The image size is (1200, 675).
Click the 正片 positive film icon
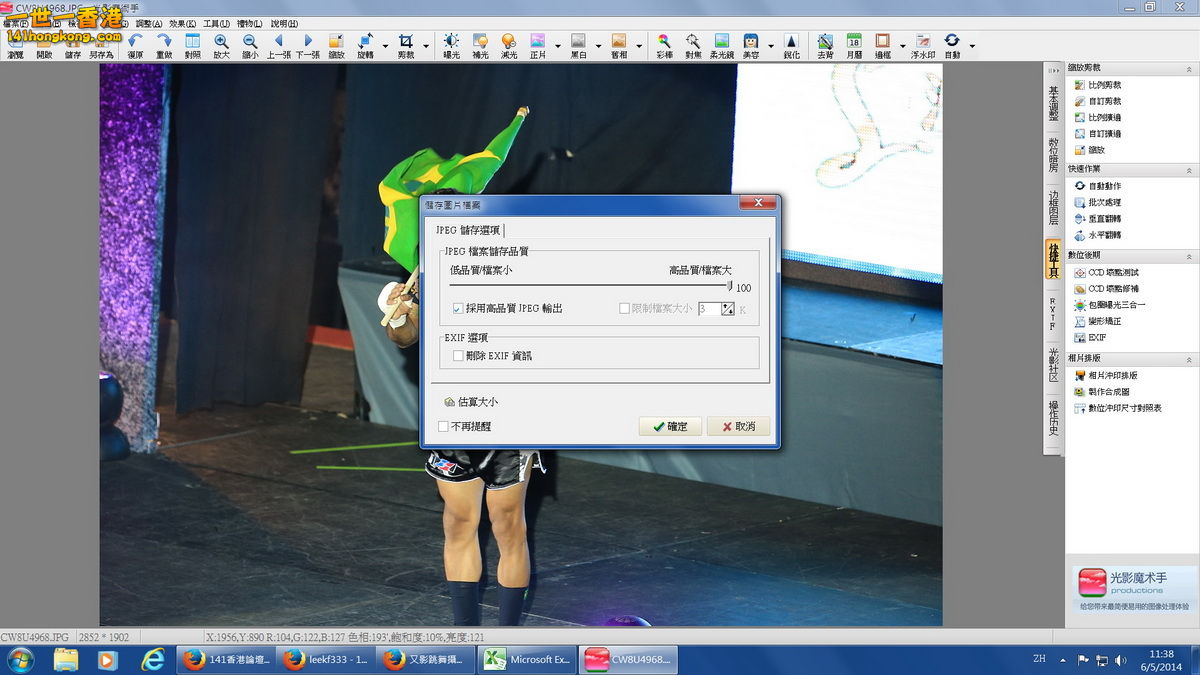click(x=538, y=45)
